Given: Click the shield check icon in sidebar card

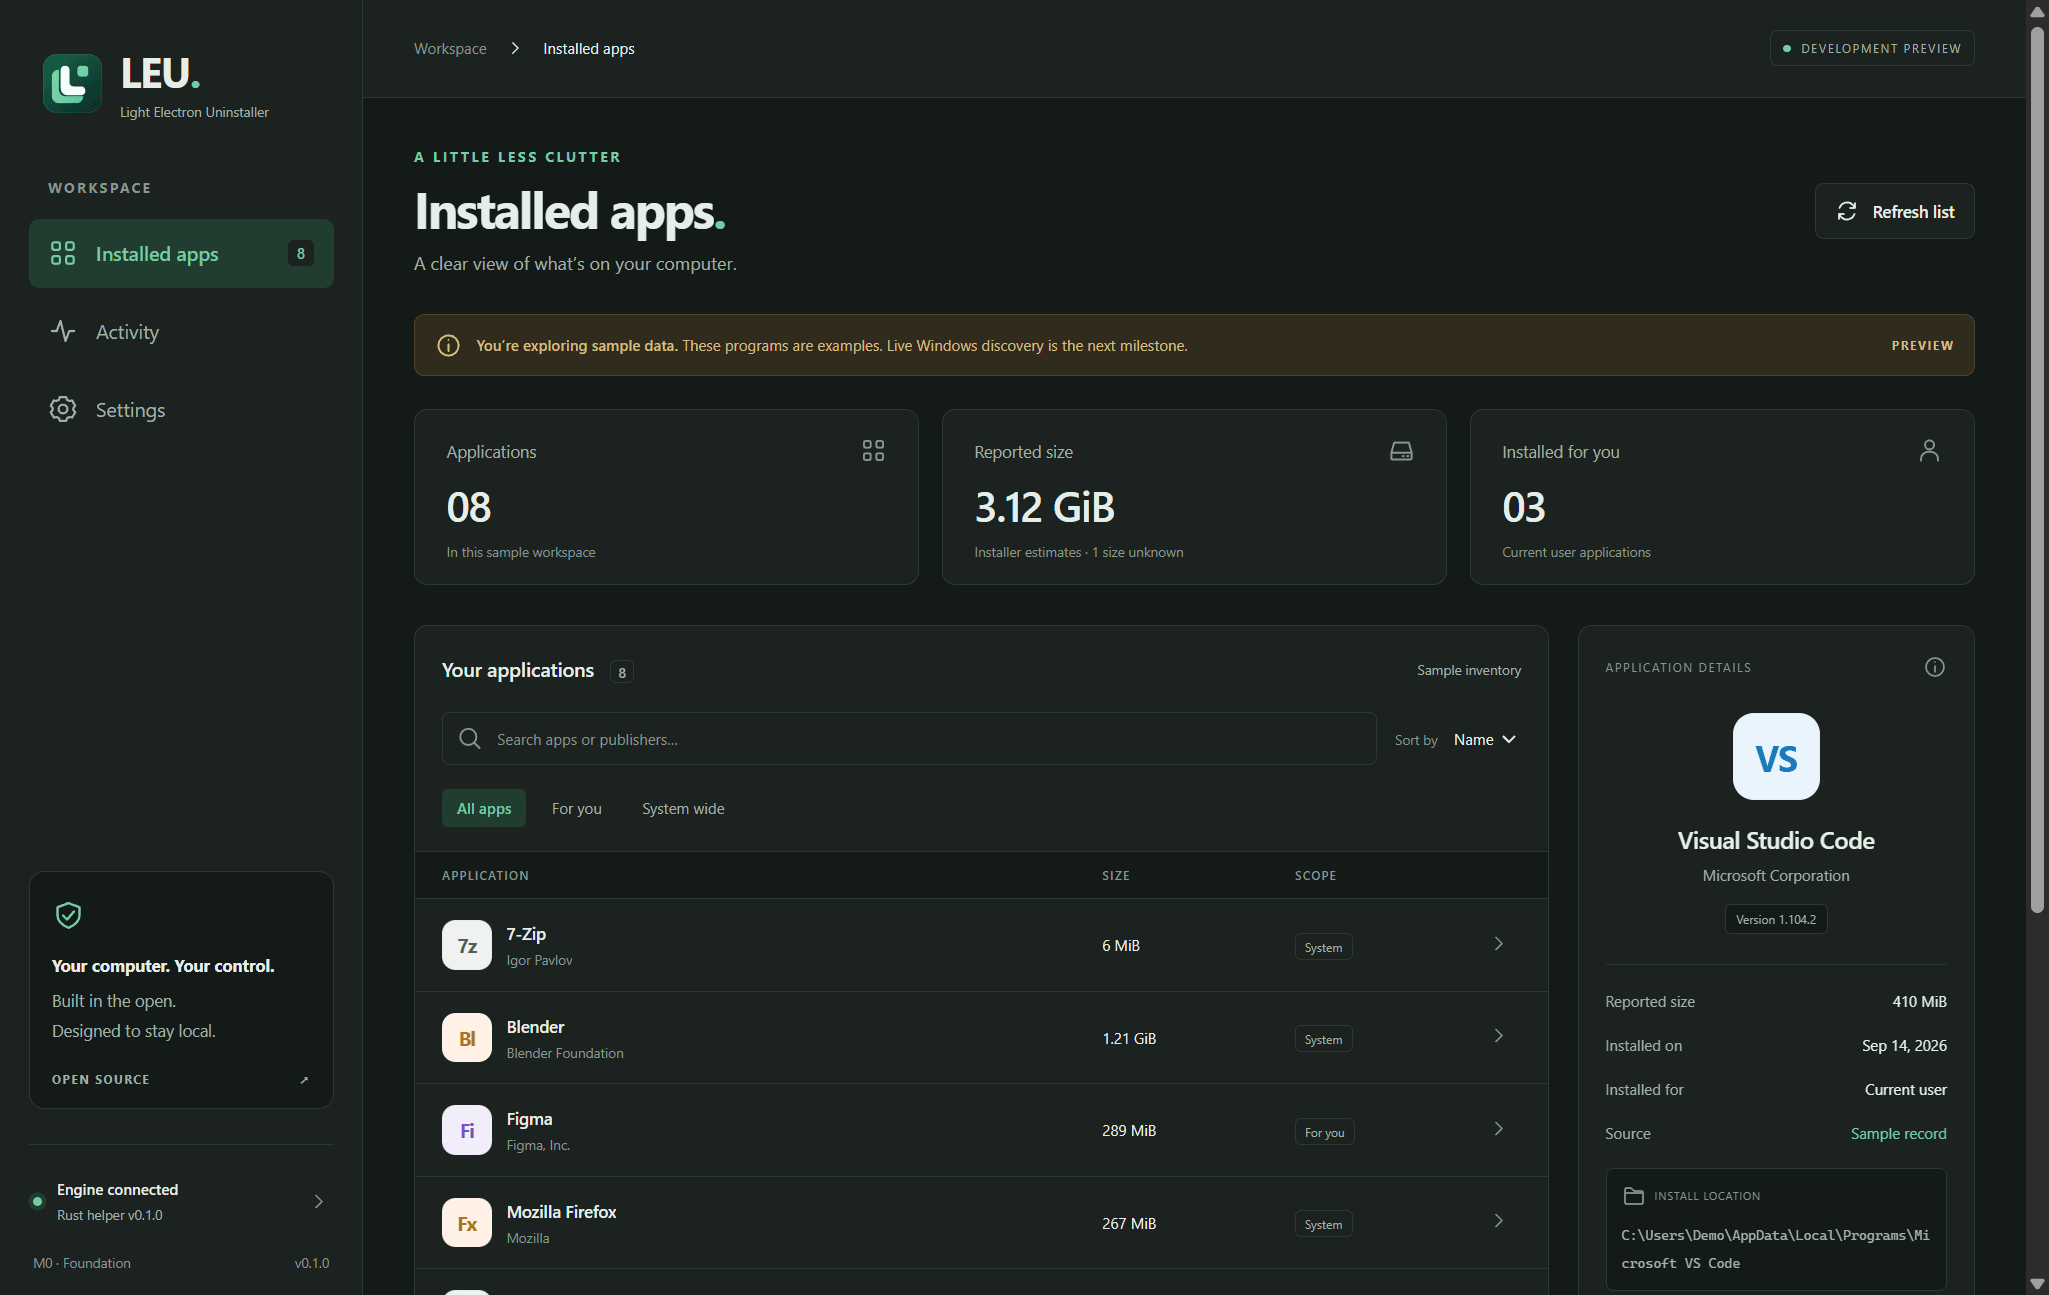Looking at the screenshot, I should click(68, 915).
